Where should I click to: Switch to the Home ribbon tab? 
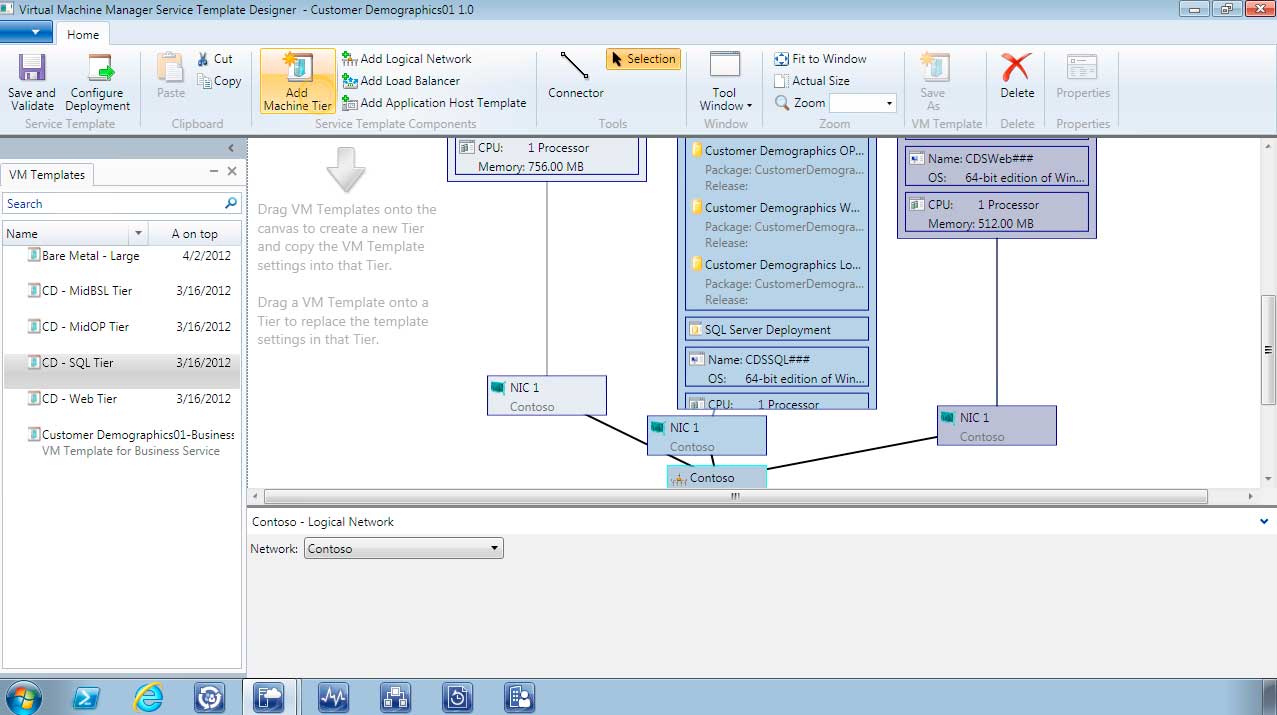click(83, 34)
